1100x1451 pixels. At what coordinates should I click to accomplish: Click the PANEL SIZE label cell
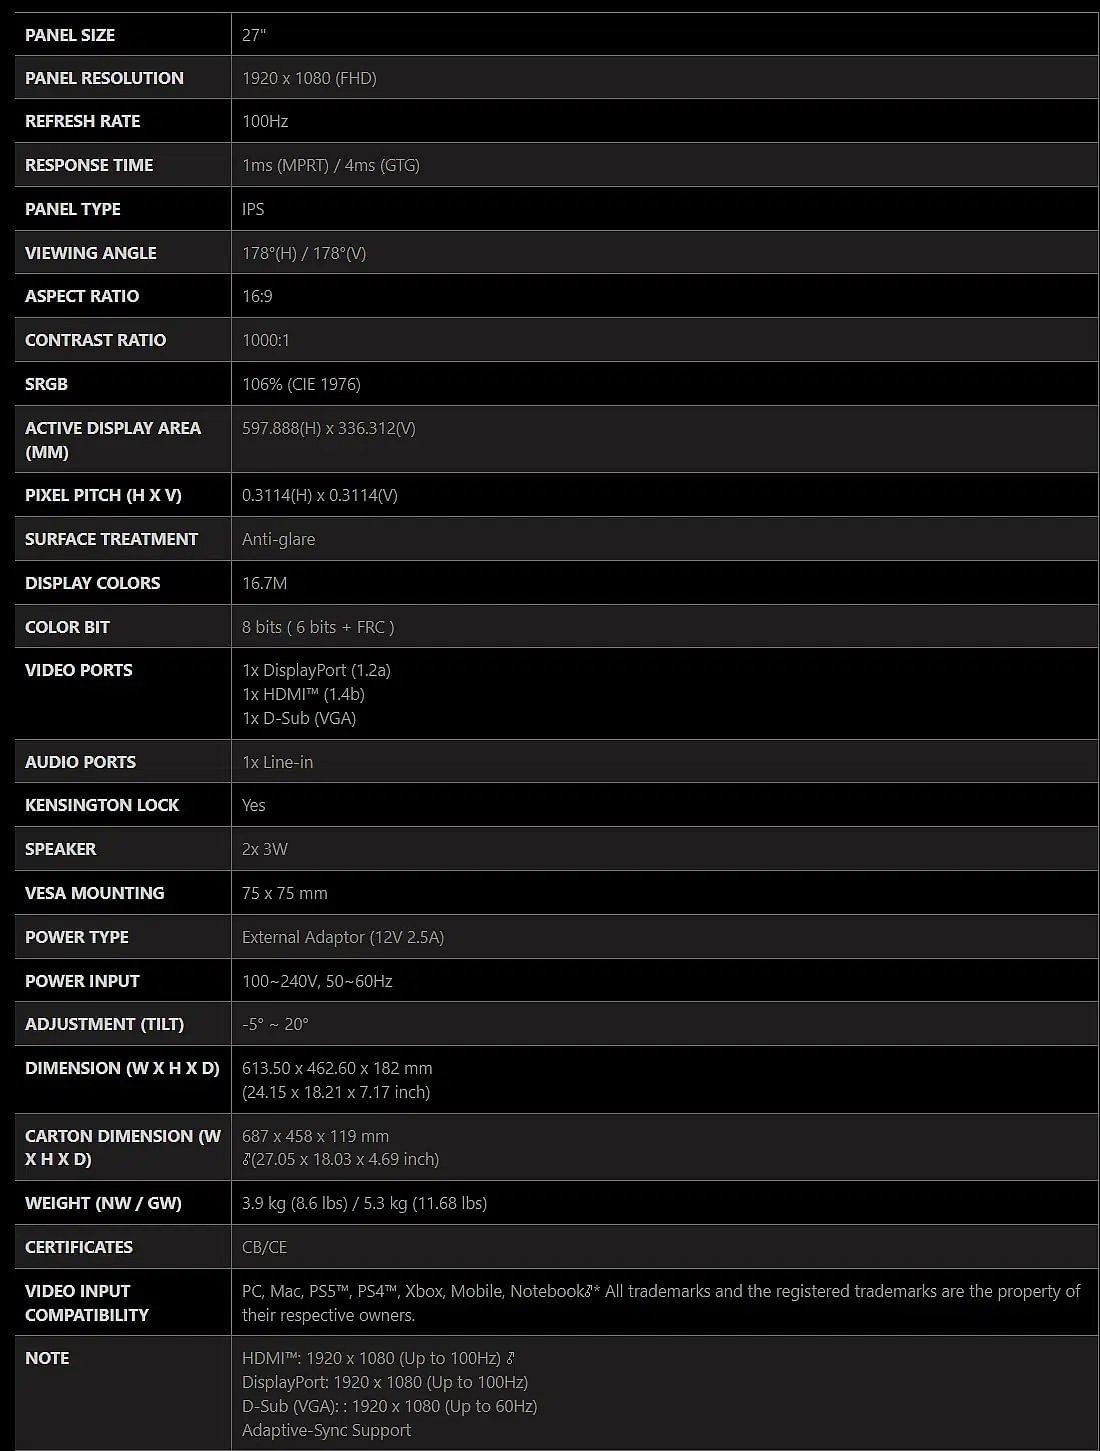123,35
